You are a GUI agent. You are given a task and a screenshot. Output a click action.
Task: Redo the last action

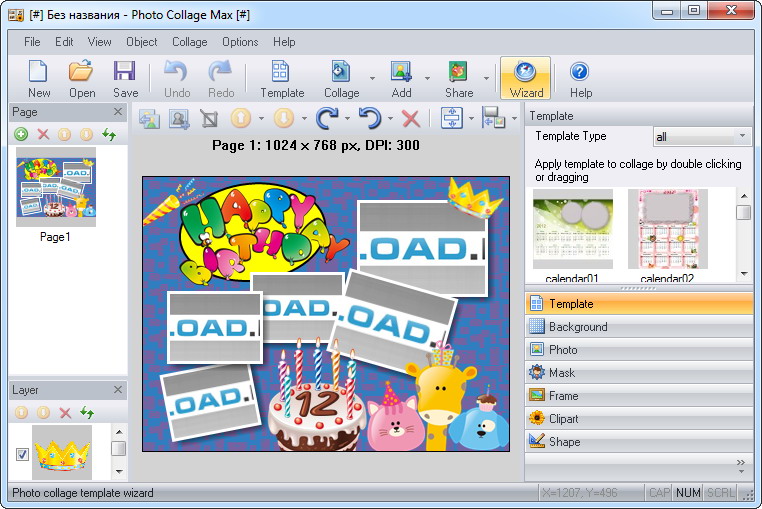click(221, 79)
